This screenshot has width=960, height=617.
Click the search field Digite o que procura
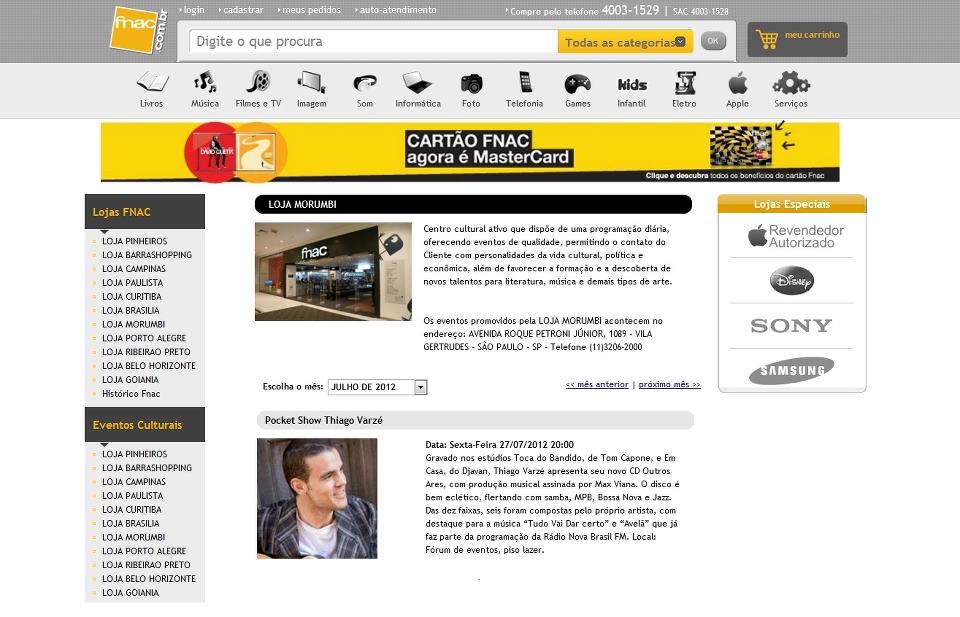373,42
